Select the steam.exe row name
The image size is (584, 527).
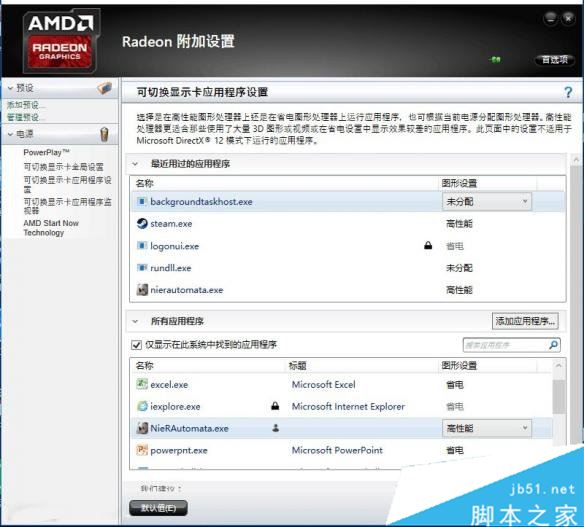click(171, 224)
